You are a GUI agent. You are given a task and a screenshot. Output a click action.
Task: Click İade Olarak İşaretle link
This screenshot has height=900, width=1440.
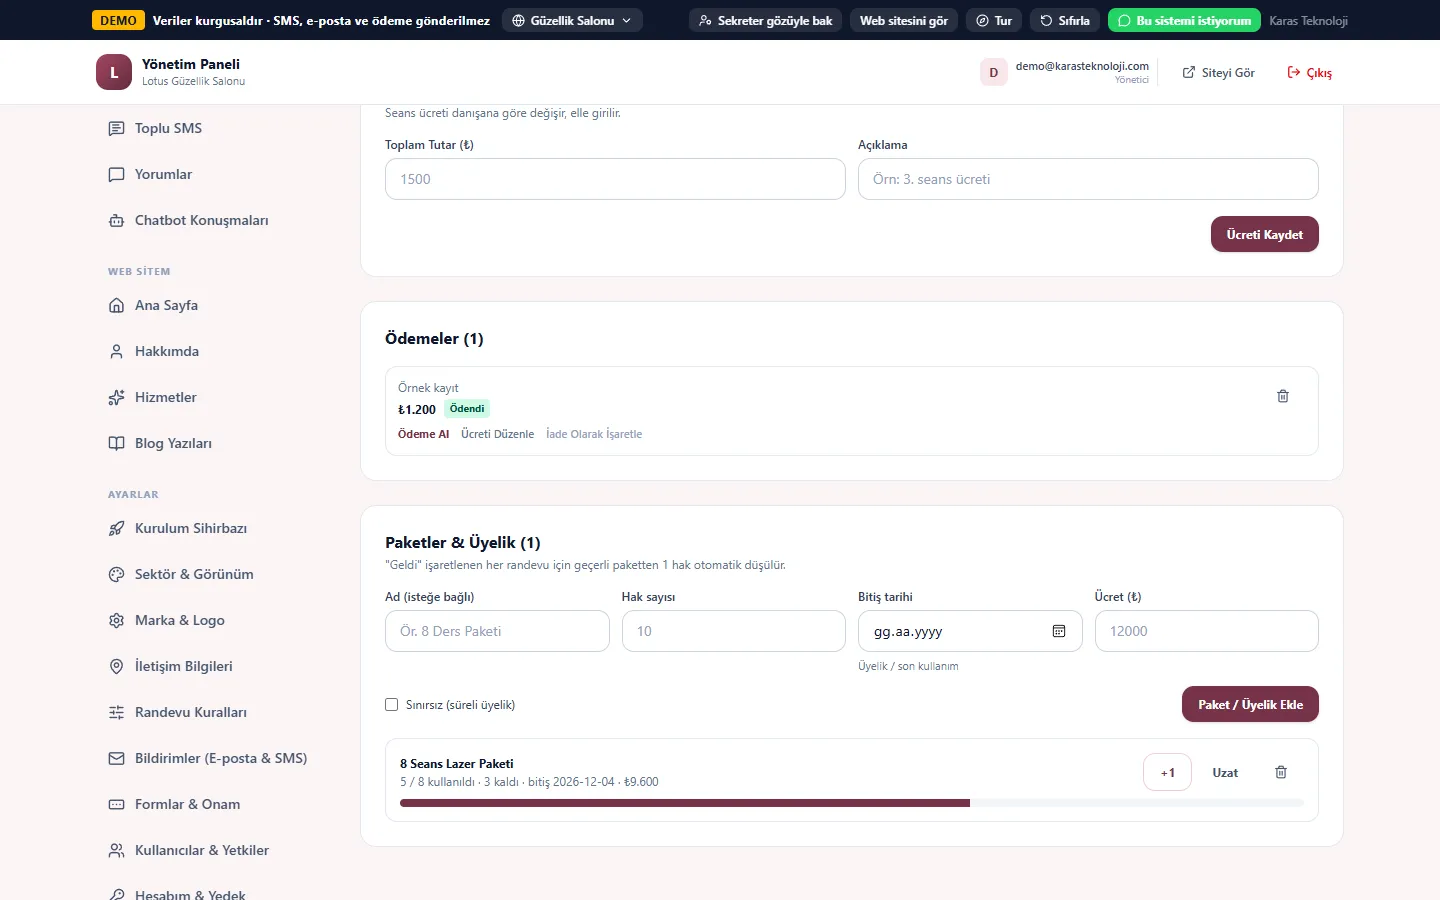(x=594, y=434)
